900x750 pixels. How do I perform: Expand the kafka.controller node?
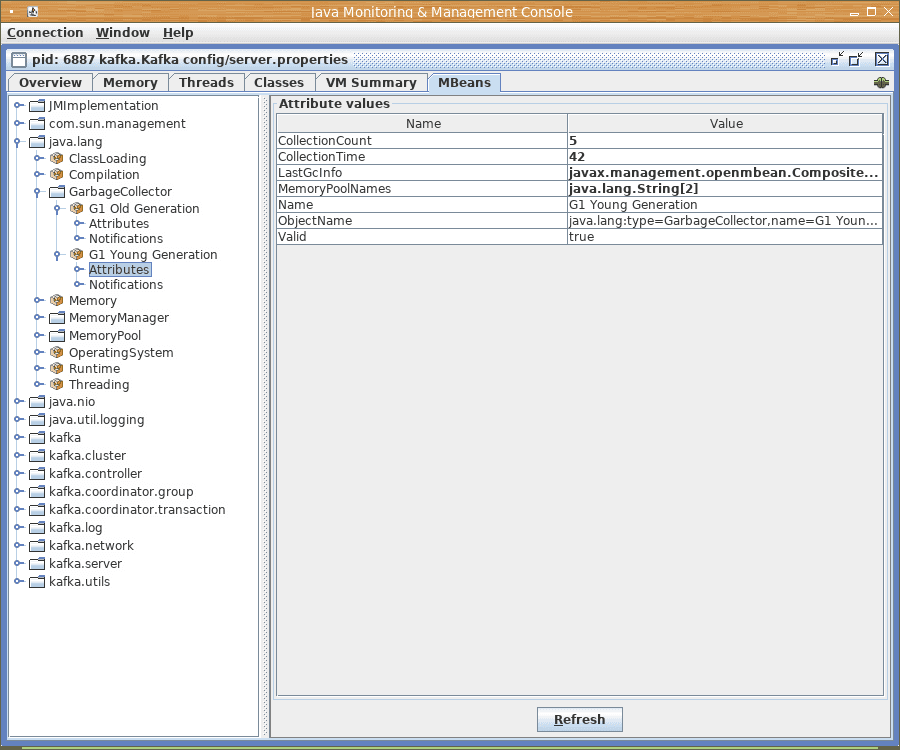tap(18, 473)
